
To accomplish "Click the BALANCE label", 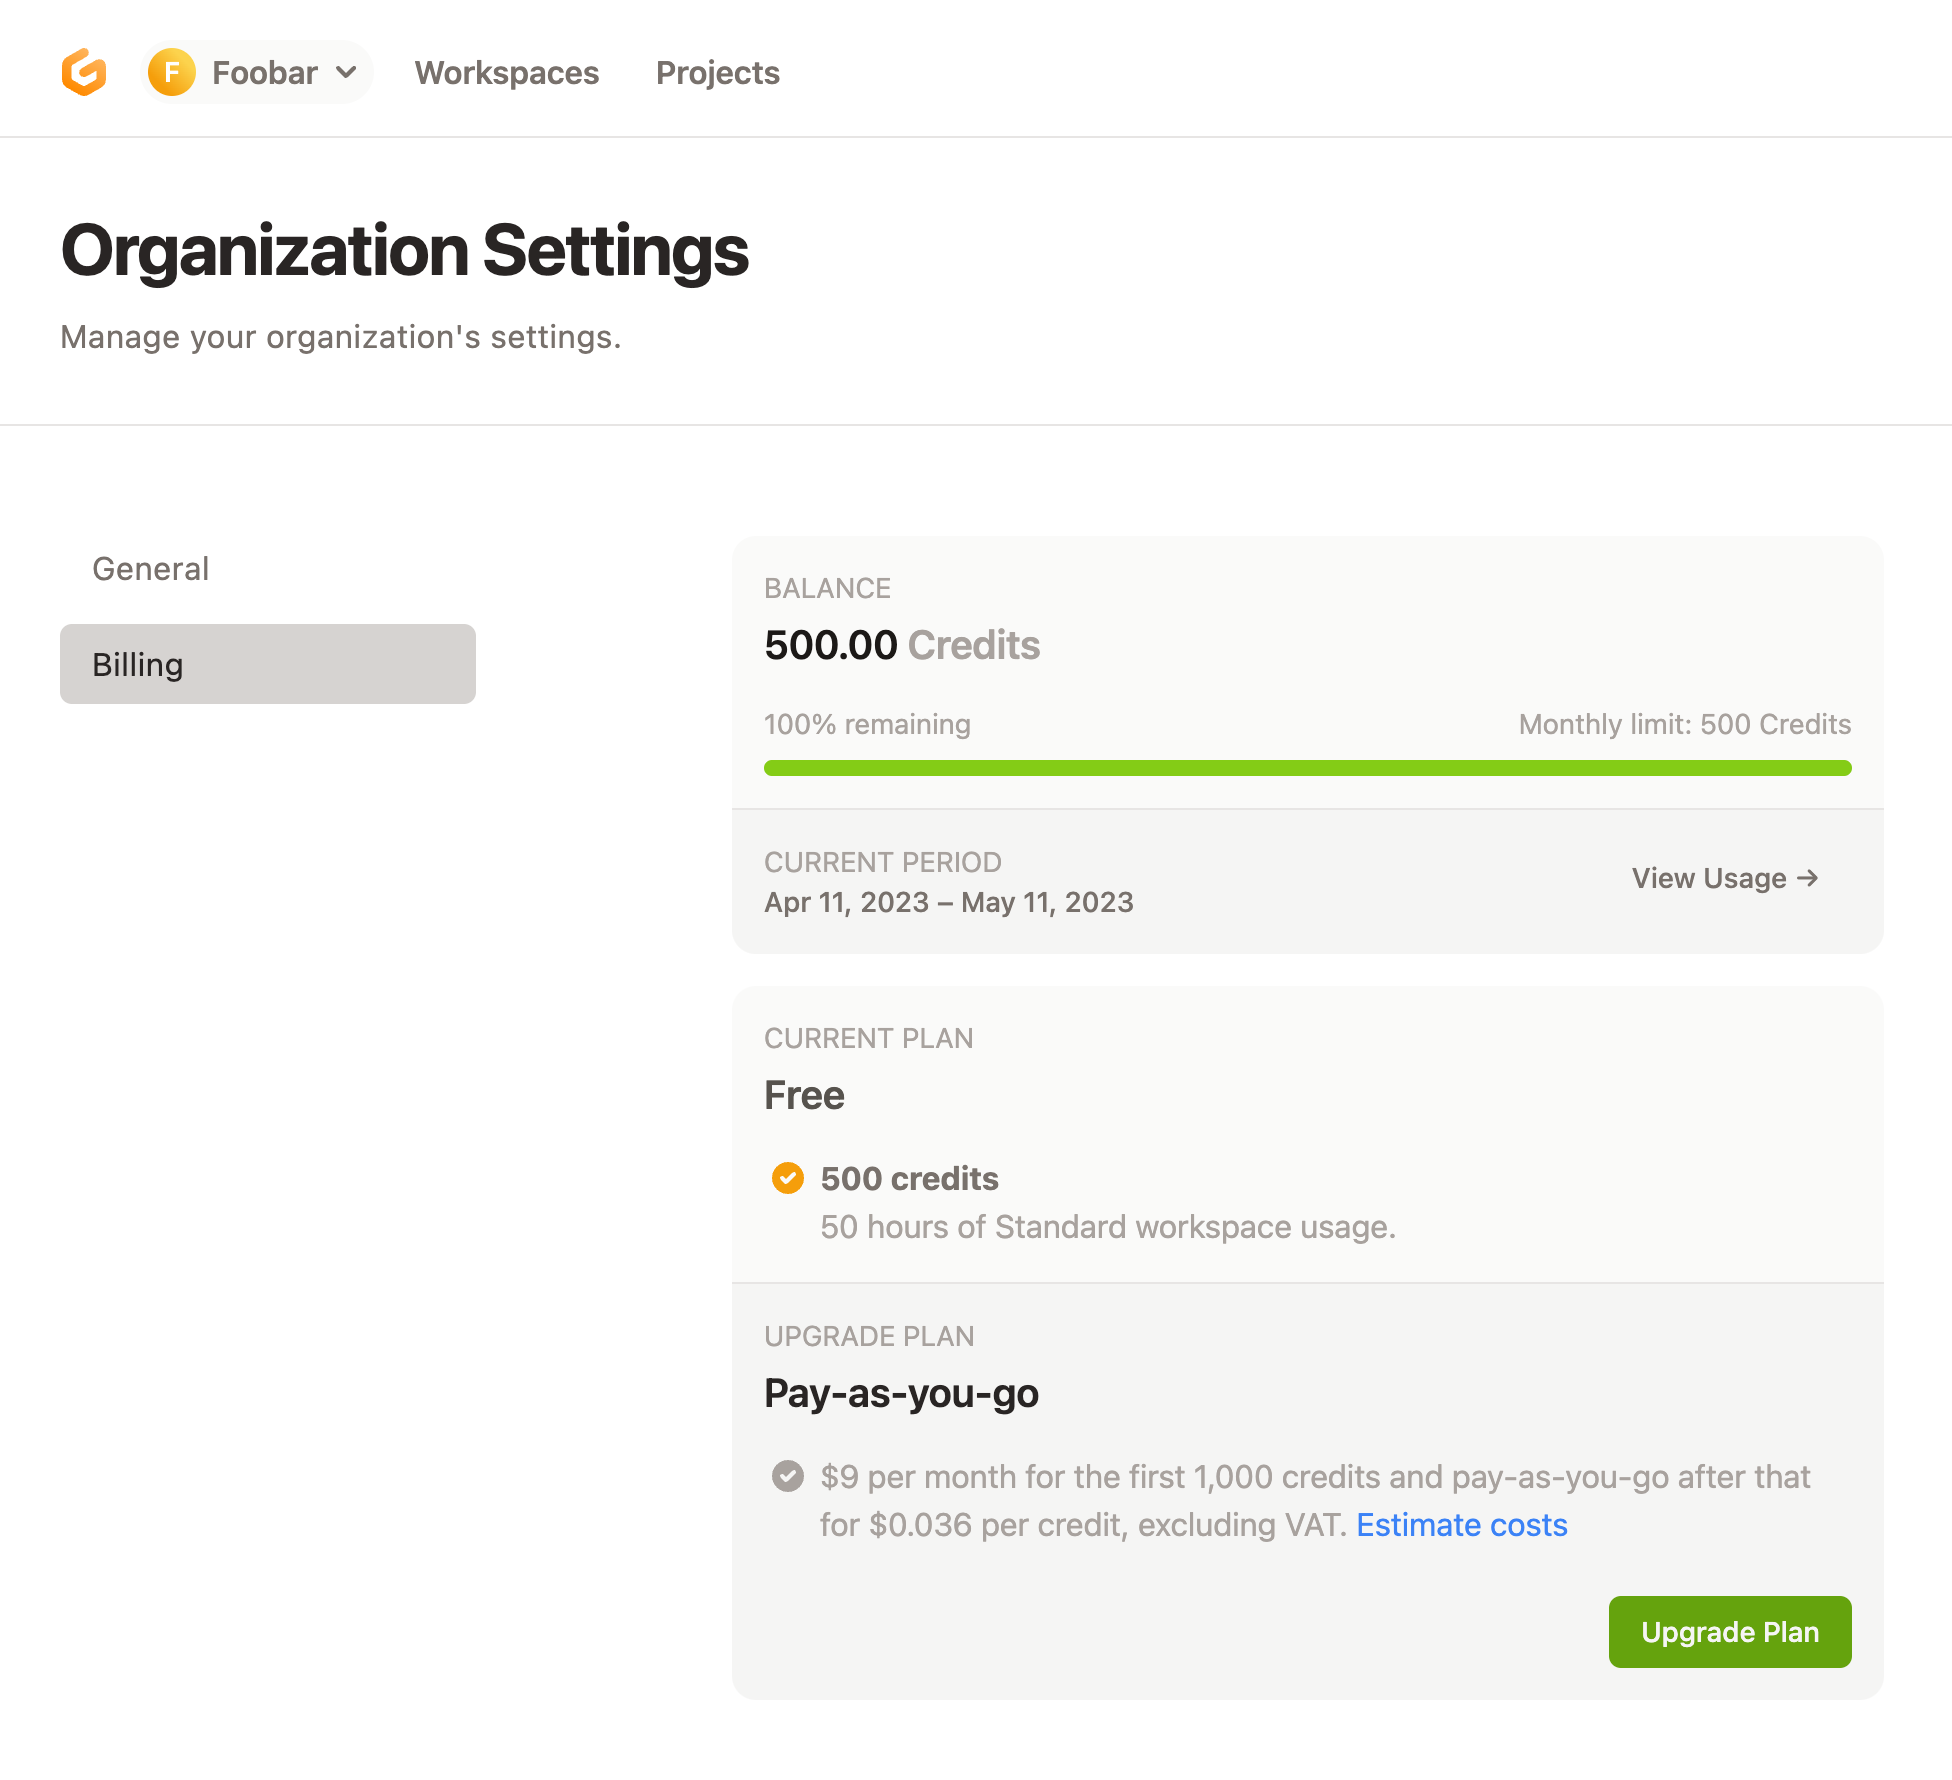I will pyautogui.click(x=827, y=588).
